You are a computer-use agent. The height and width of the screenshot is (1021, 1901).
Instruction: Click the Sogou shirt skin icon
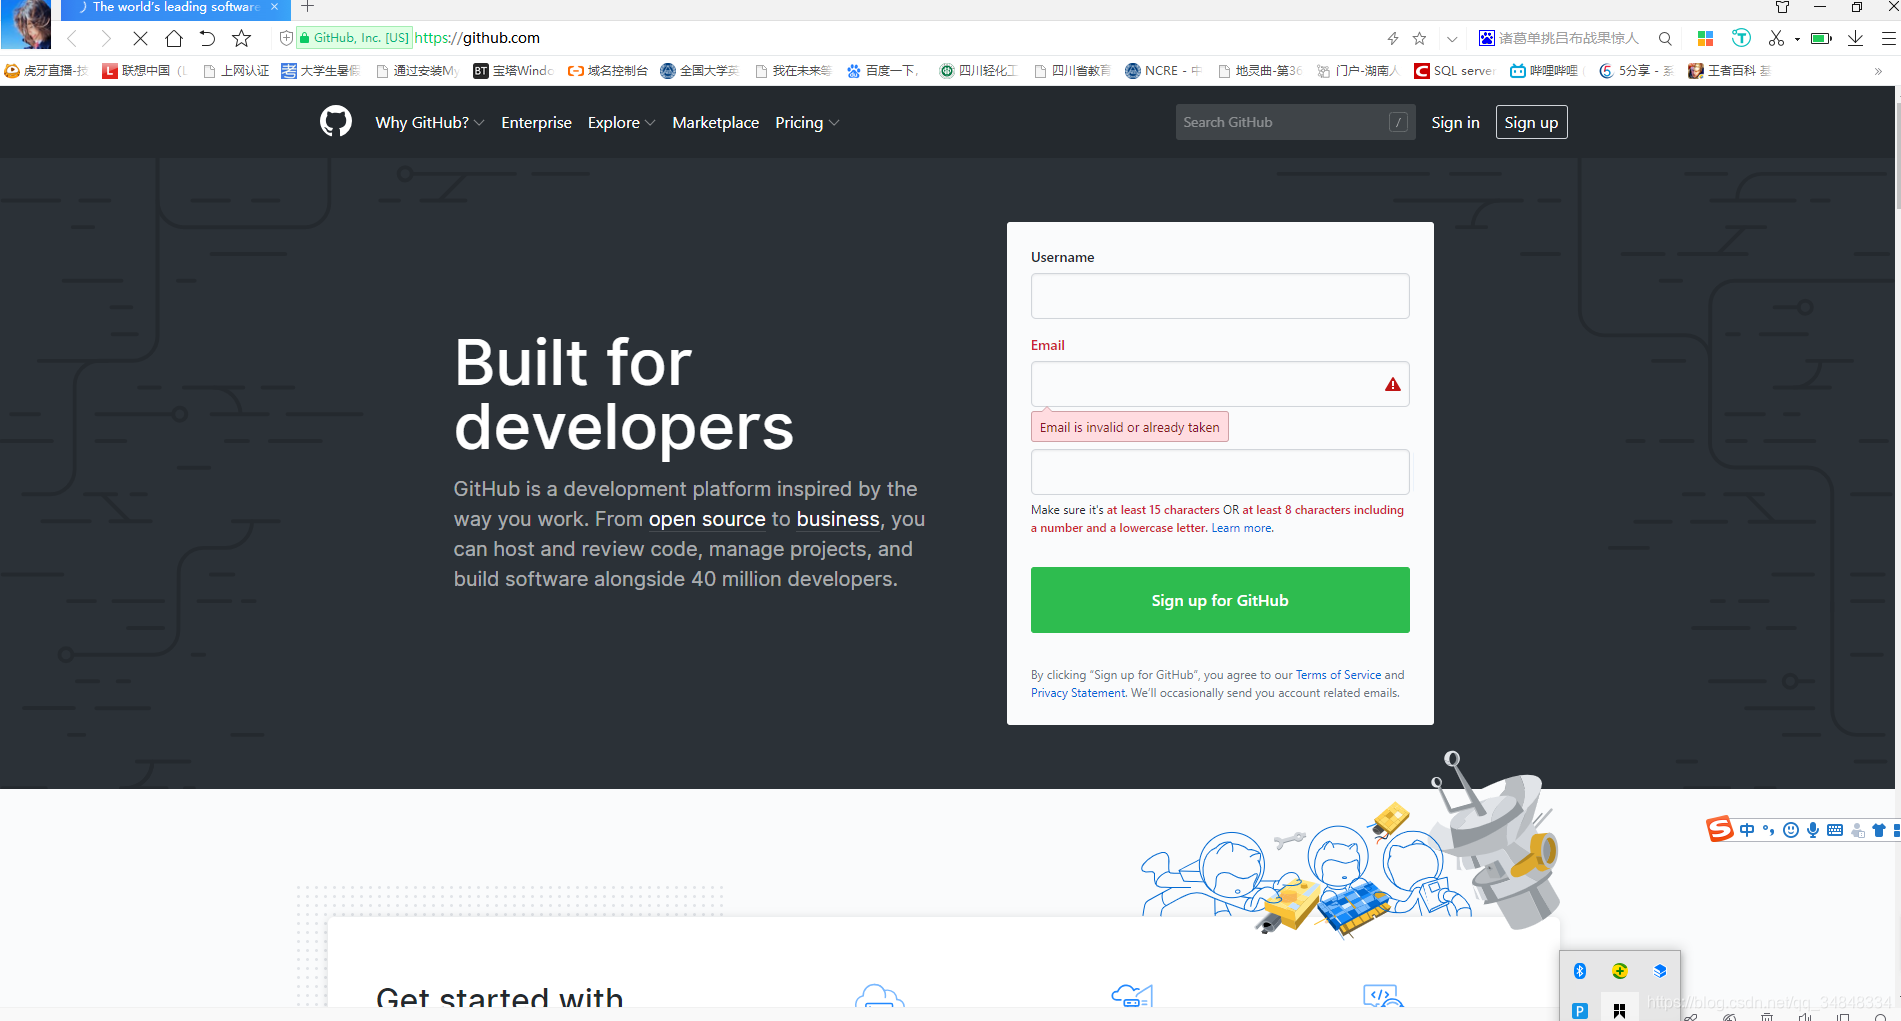pos(1879,830)
